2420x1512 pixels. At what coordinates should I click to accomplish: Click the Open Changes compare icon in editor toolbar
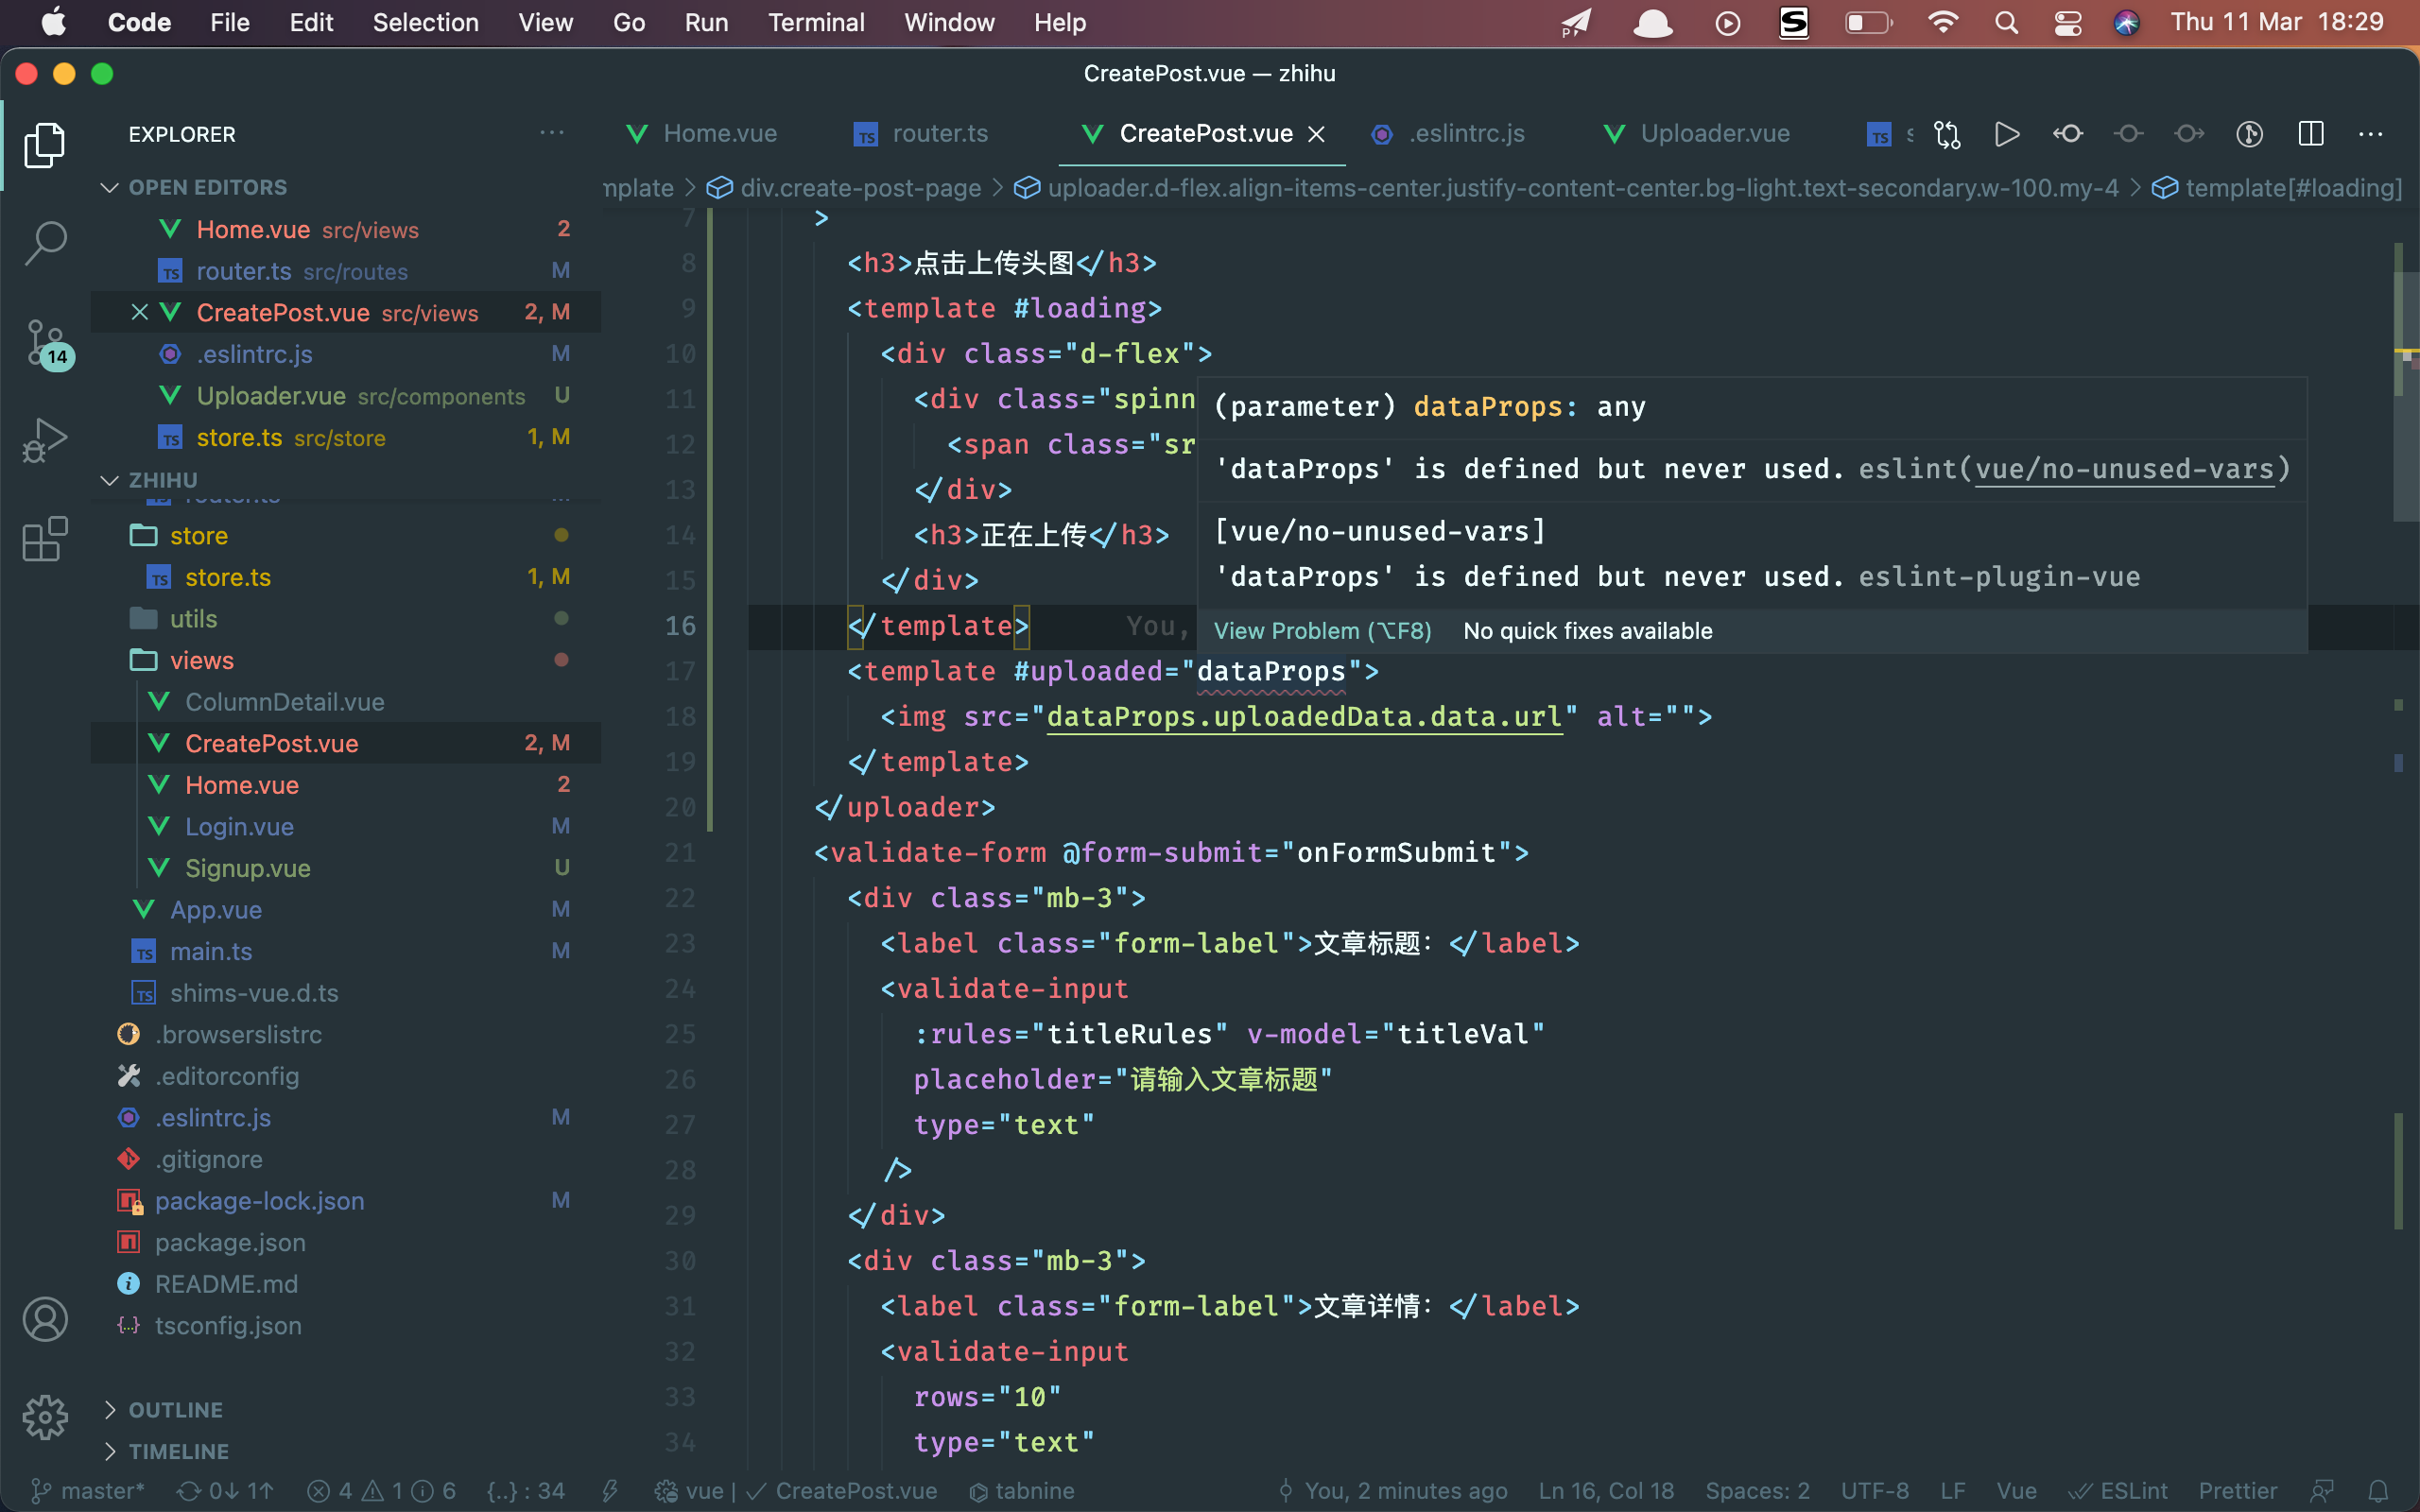tap(1947, 134)
